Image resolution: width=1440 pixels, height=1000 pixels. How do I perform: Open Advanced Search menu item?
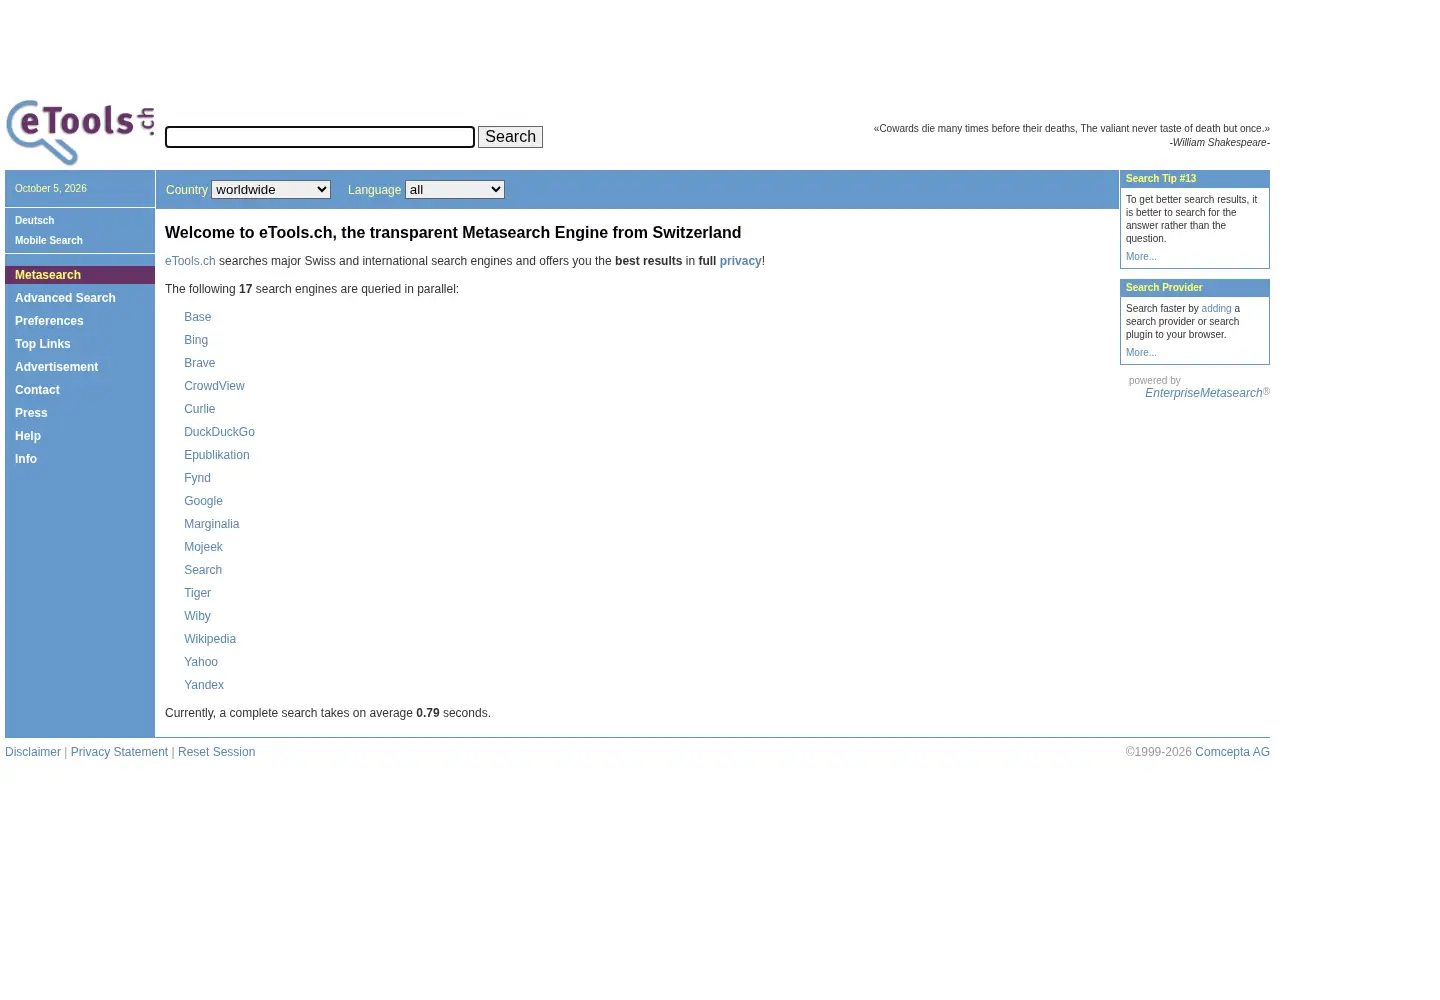pos(65,298)
